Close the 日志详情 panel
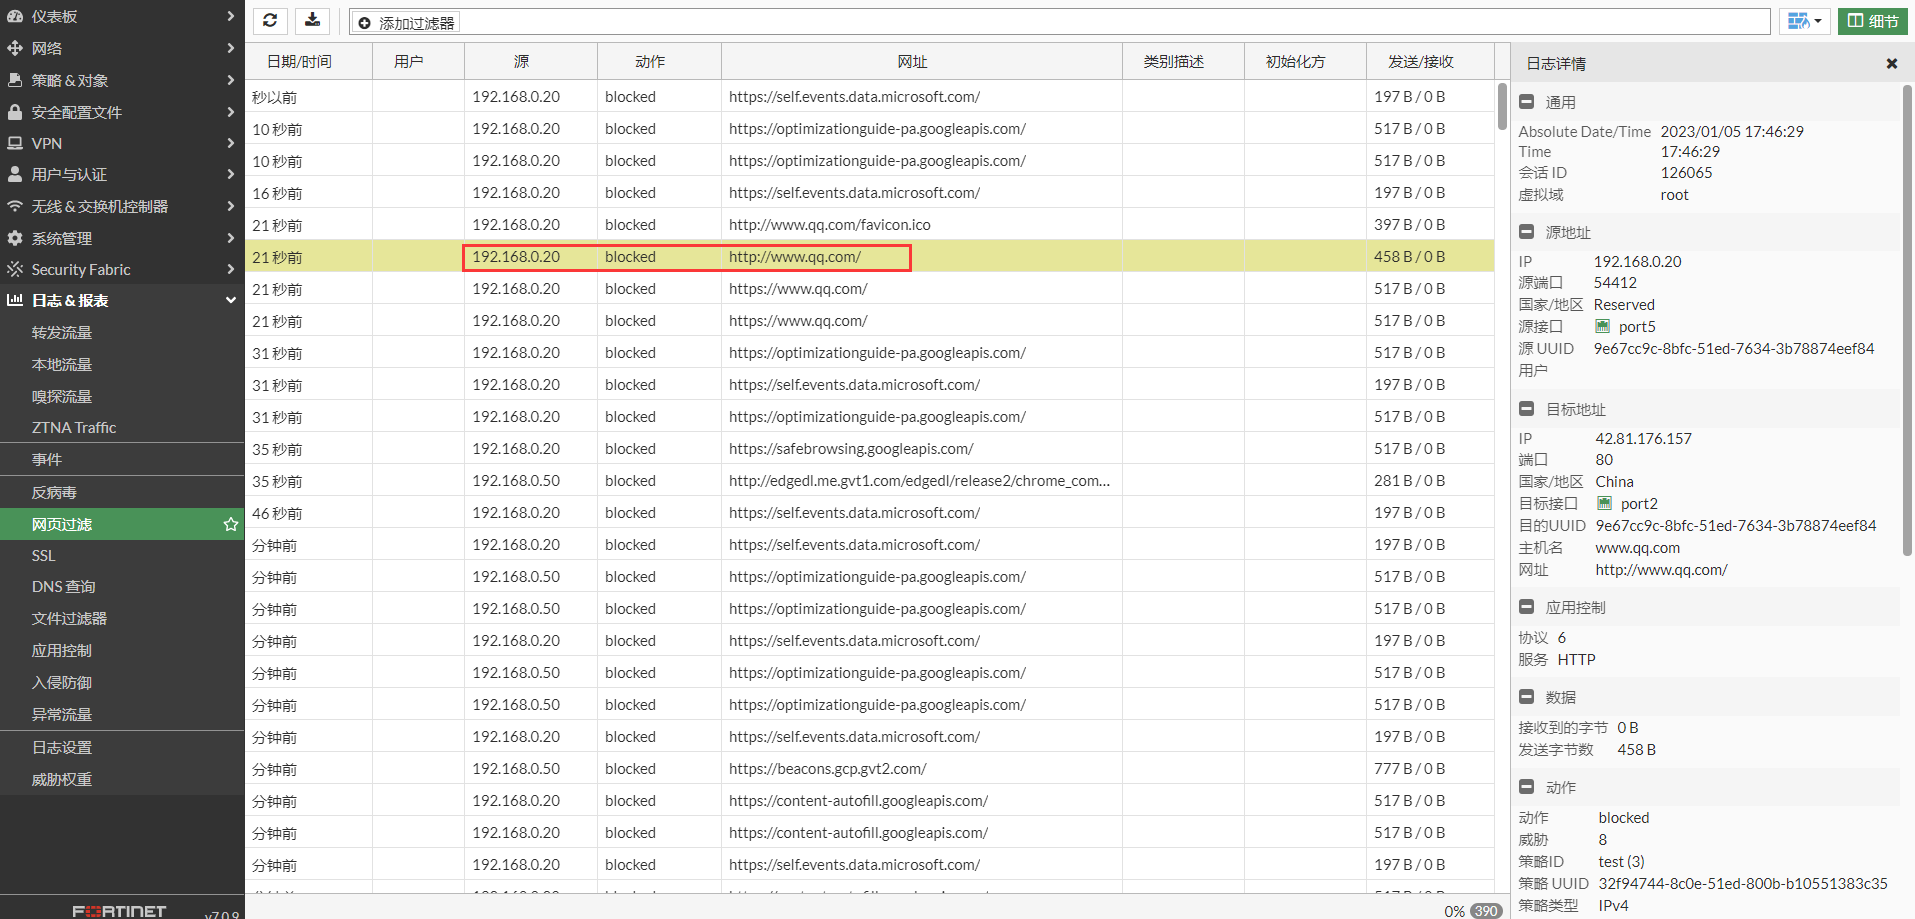 pos(1891,63)
